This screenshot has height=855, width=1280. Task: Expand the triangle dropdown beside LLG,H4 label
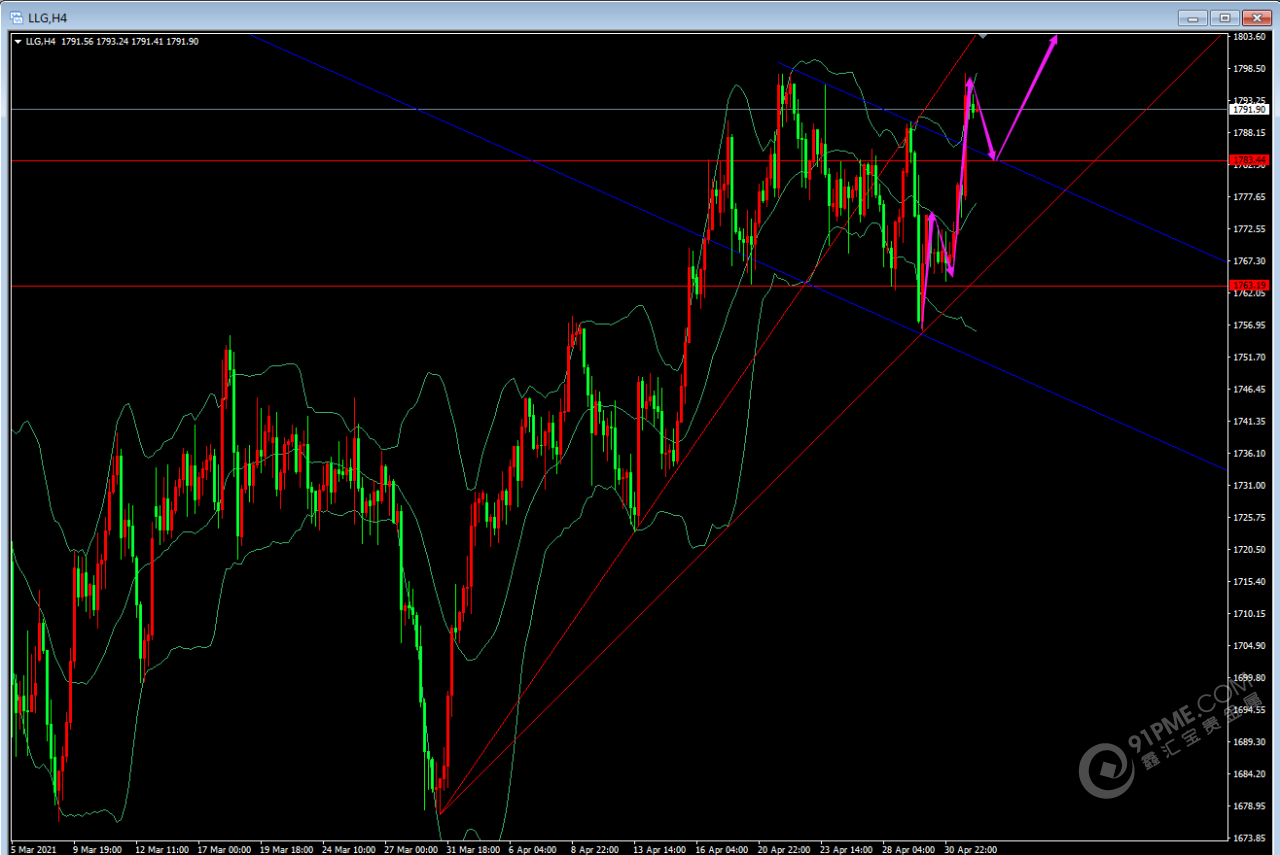coord(19,41)
